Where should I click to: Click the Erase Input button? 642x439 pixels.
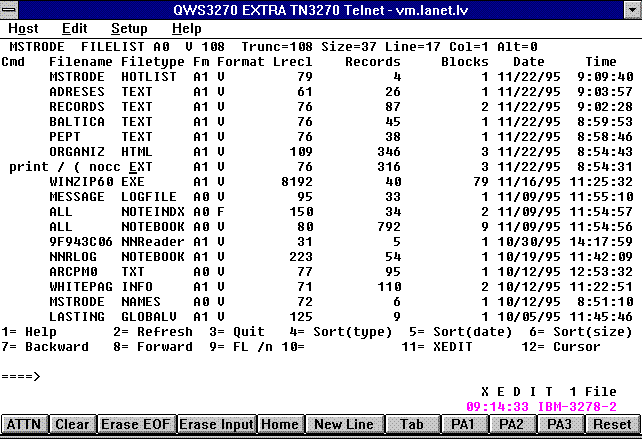216,424
